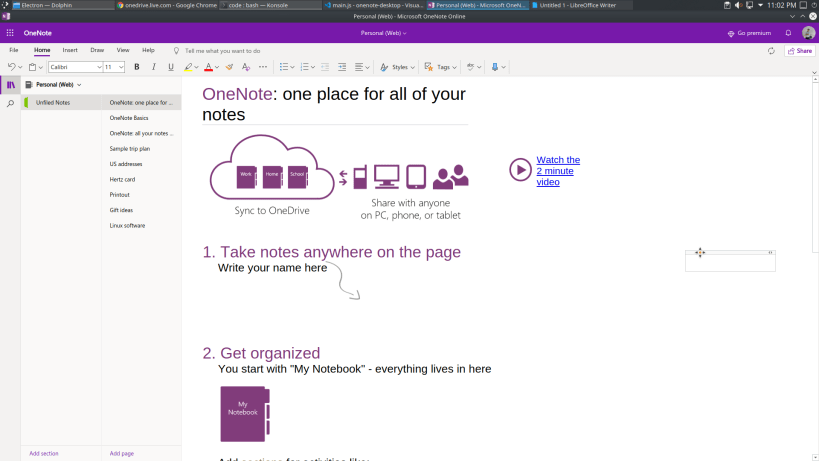
Task: Expand the bullet list style dropdown arrow
Action: click(x=292, y=67)
